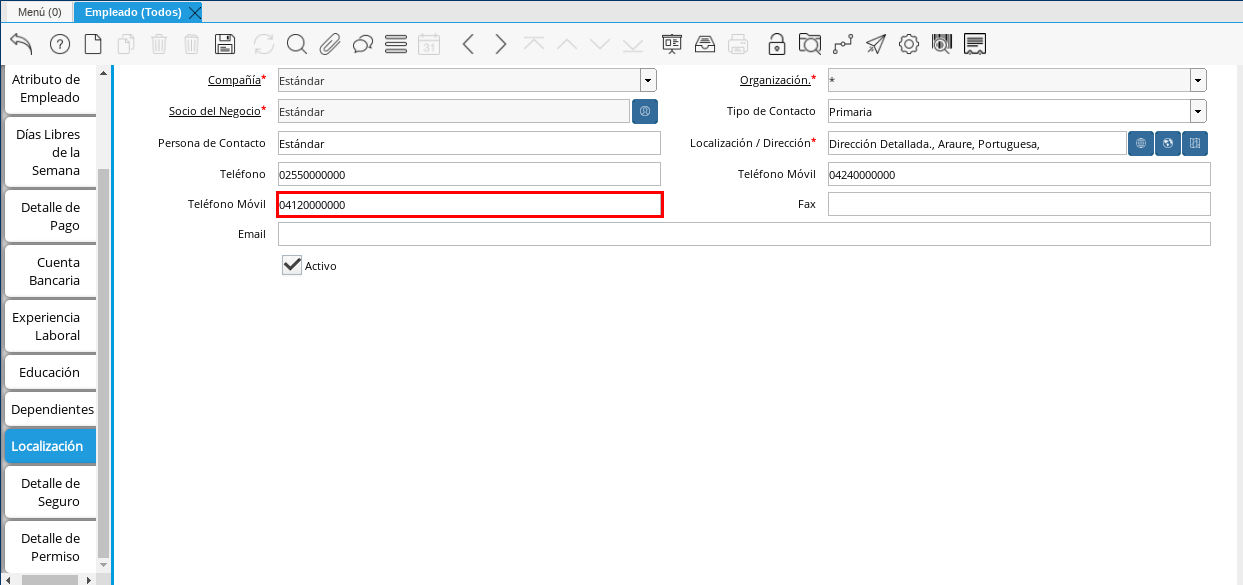1243x585 pixels.
Task: Open the Experiencia Laboral side tab
Action: (50, 326)
